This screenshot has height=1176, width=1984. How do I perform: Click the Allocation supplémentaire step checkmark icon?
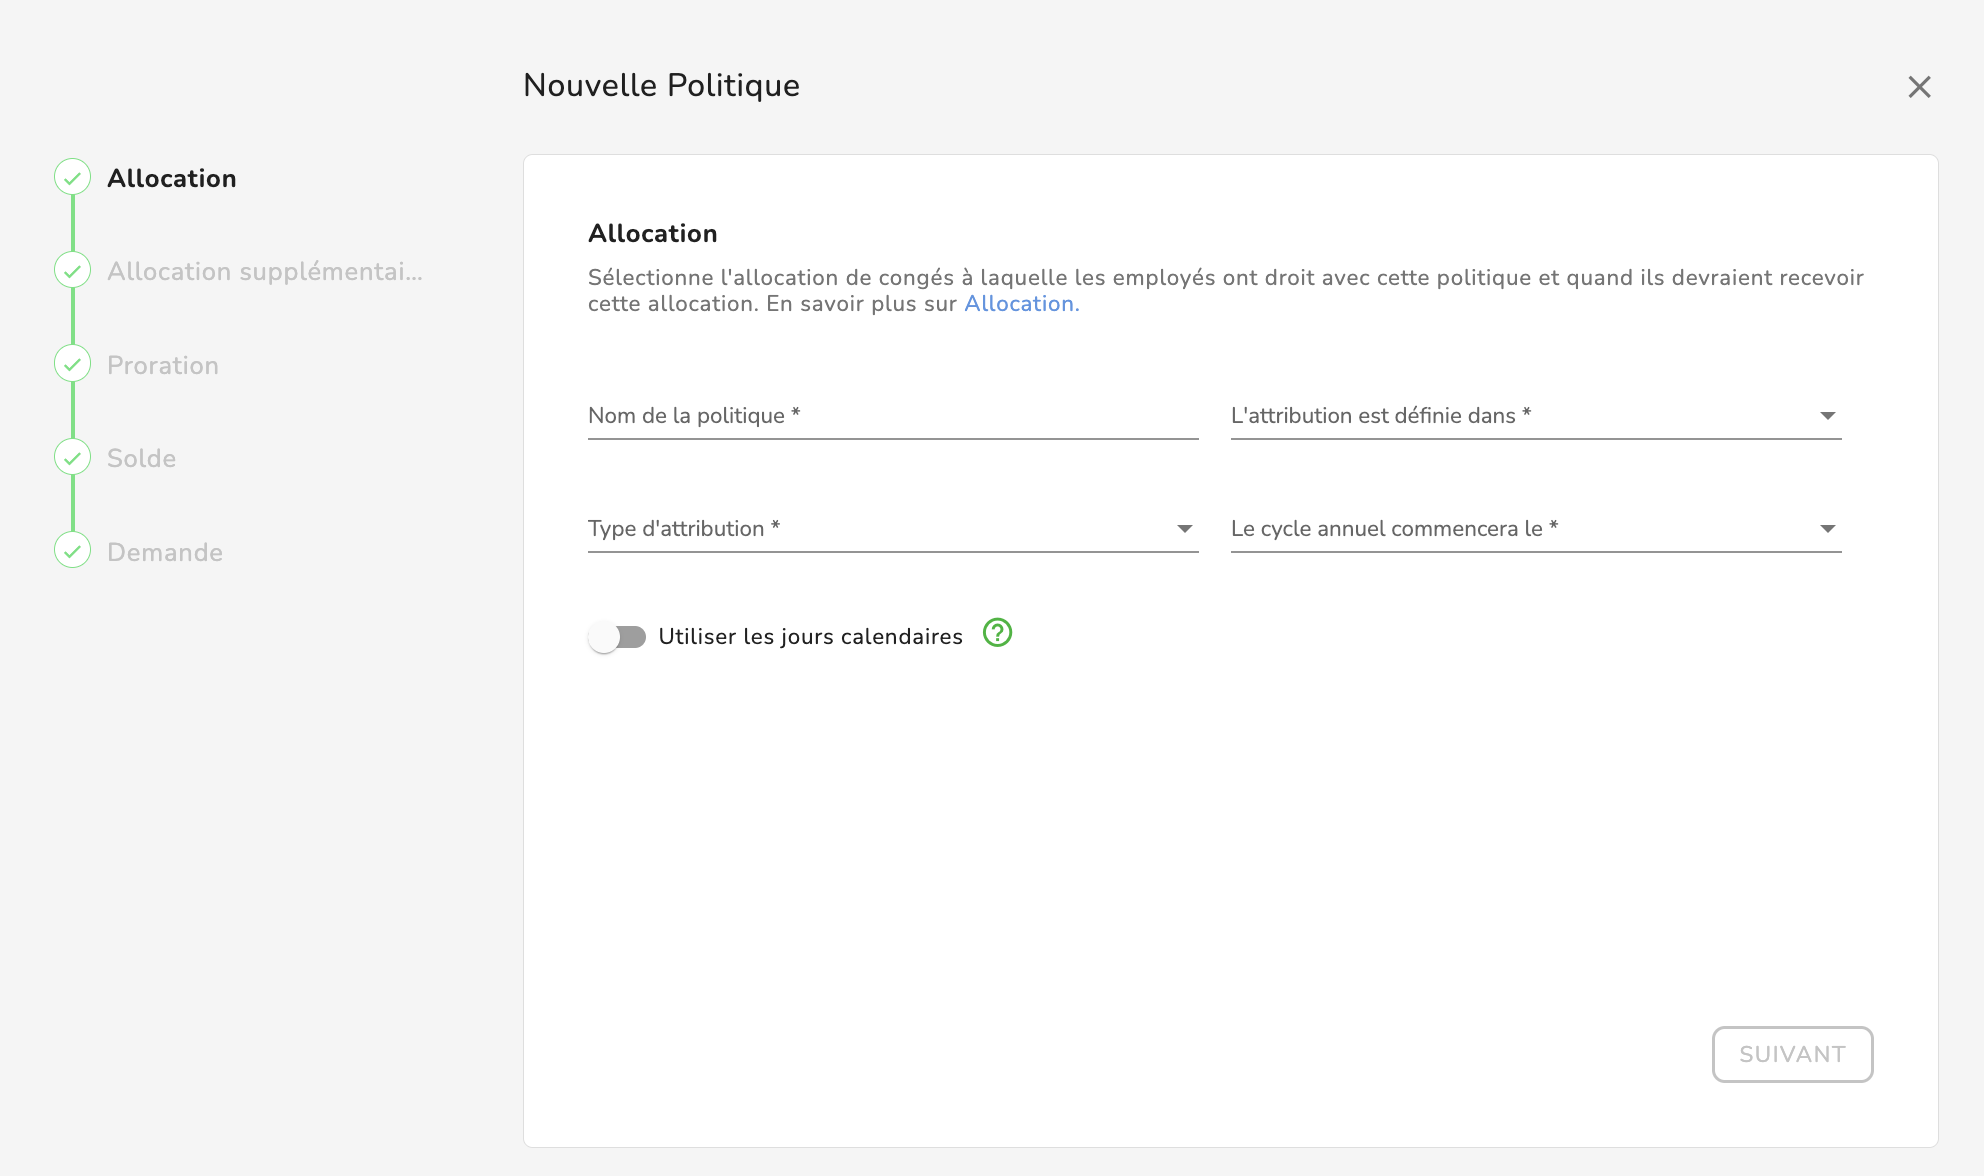coord(72,271)
